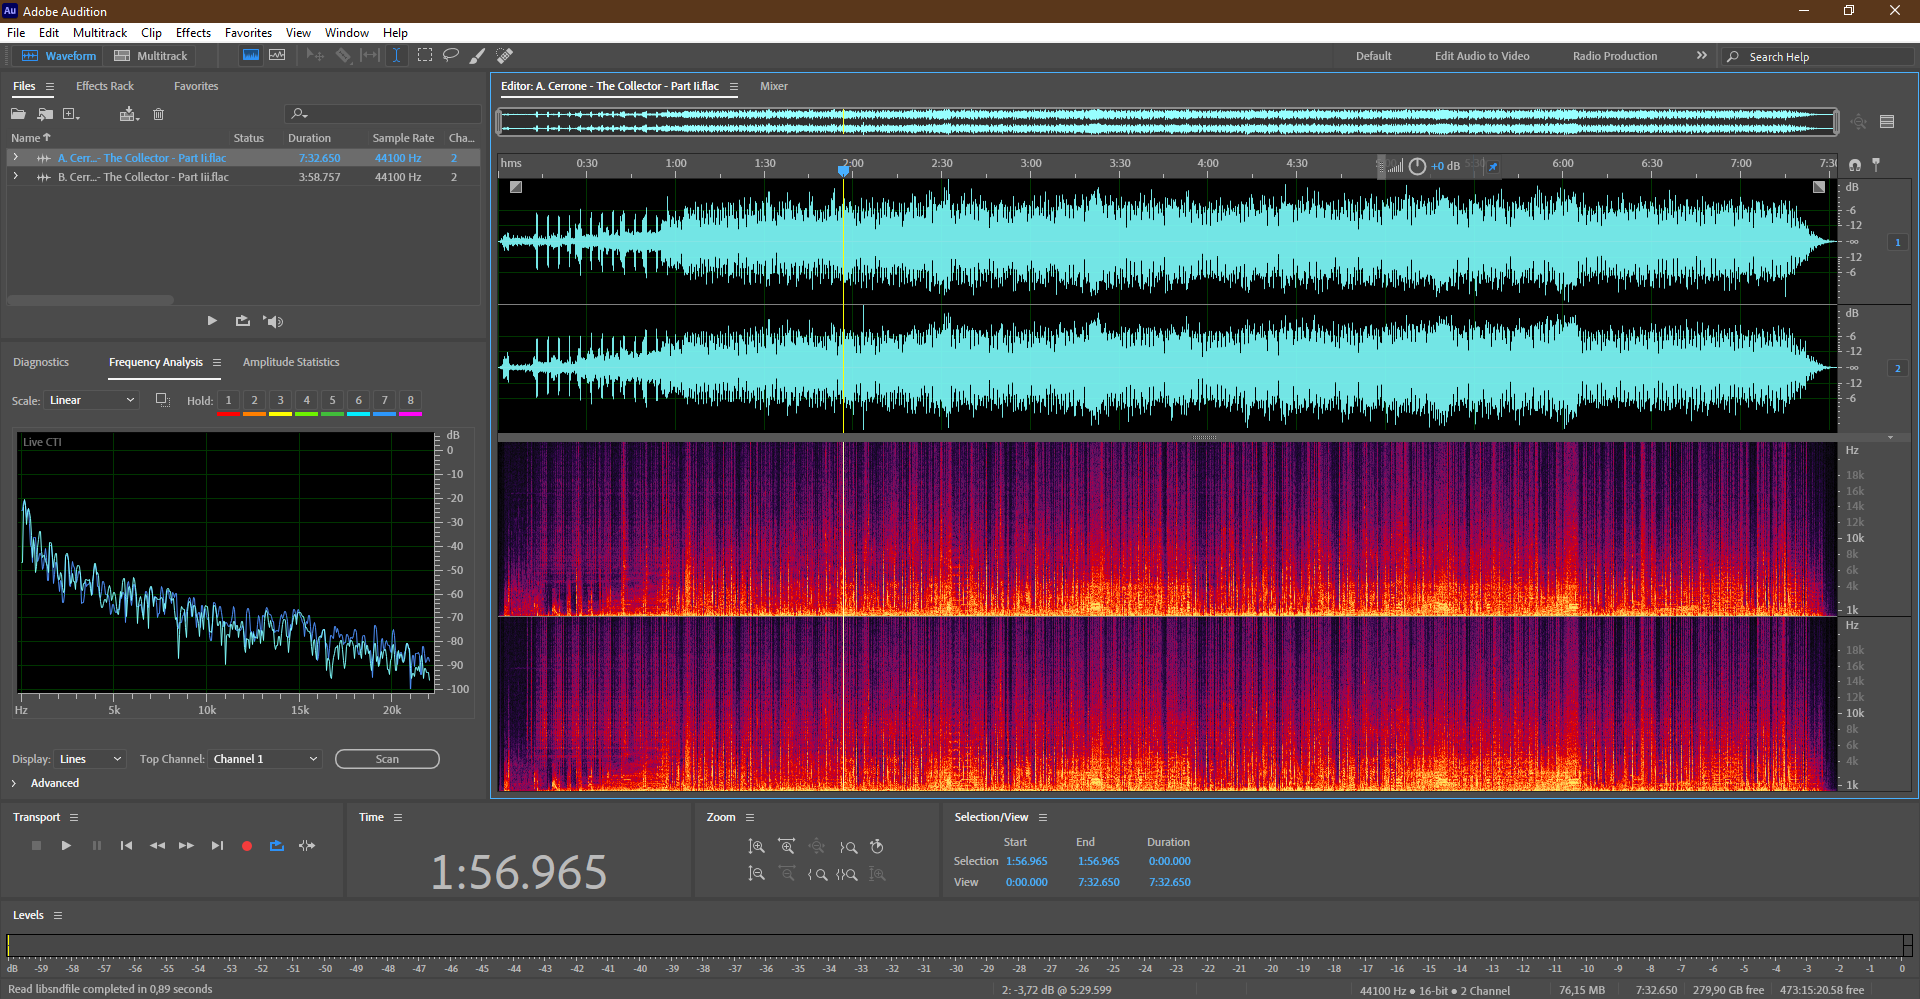Switch to Multitrack view button
The image size is (1920, 999).
point(151,56)
